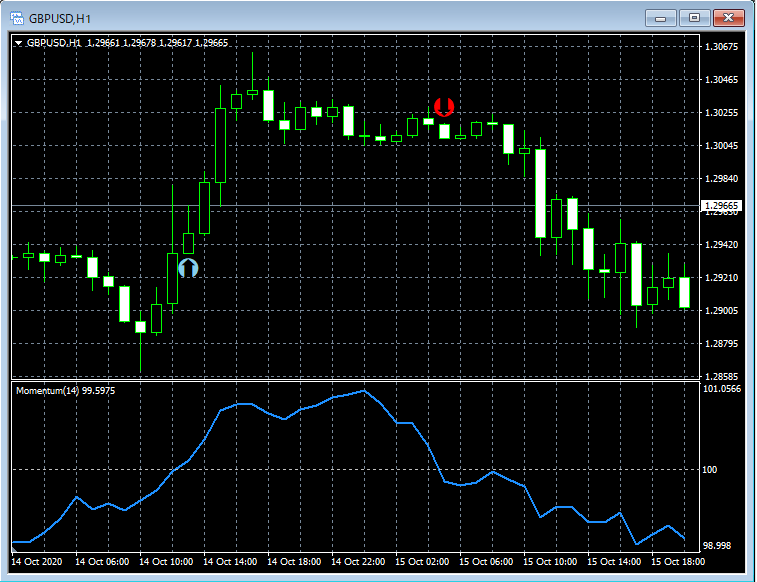Click the 14 Oct 14:00 time label
757x582 pixels.
(x=230, y=562)
